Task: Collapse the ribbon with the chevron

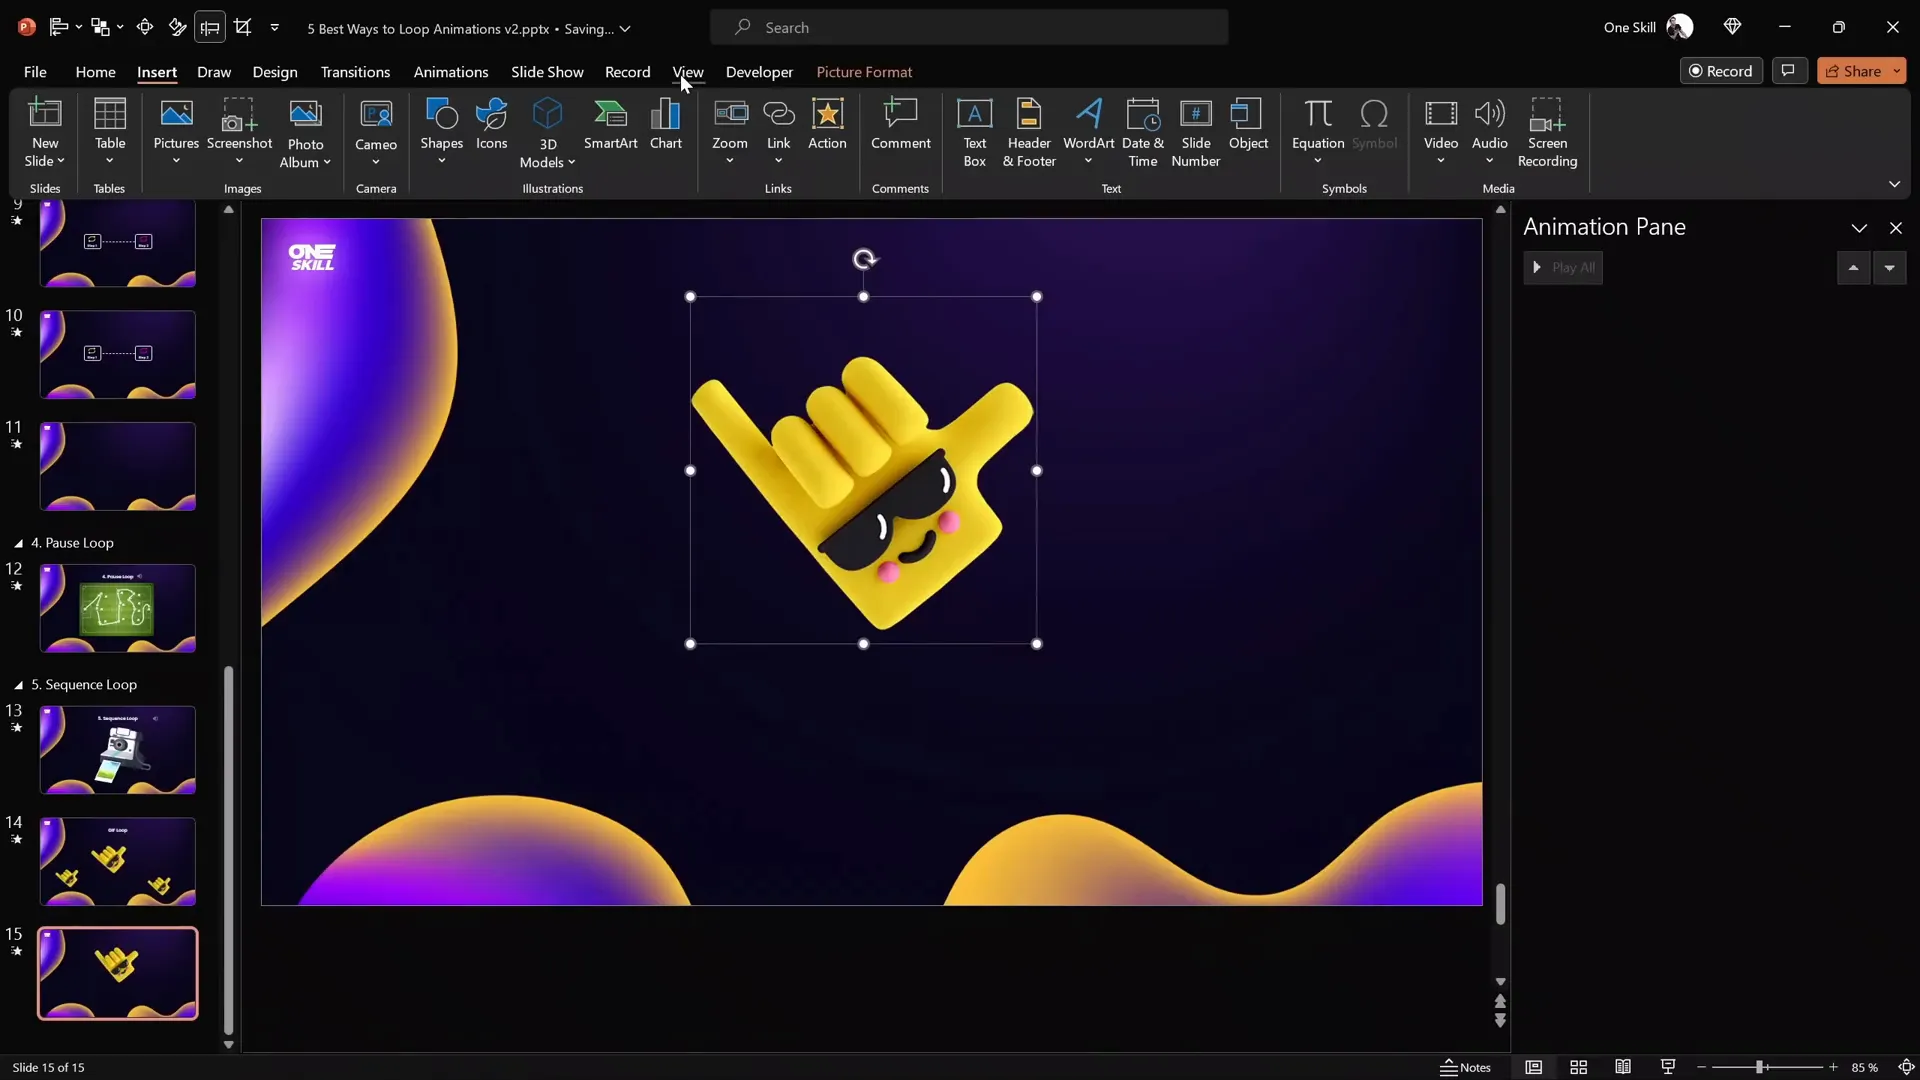Action: pos(1894,185)
